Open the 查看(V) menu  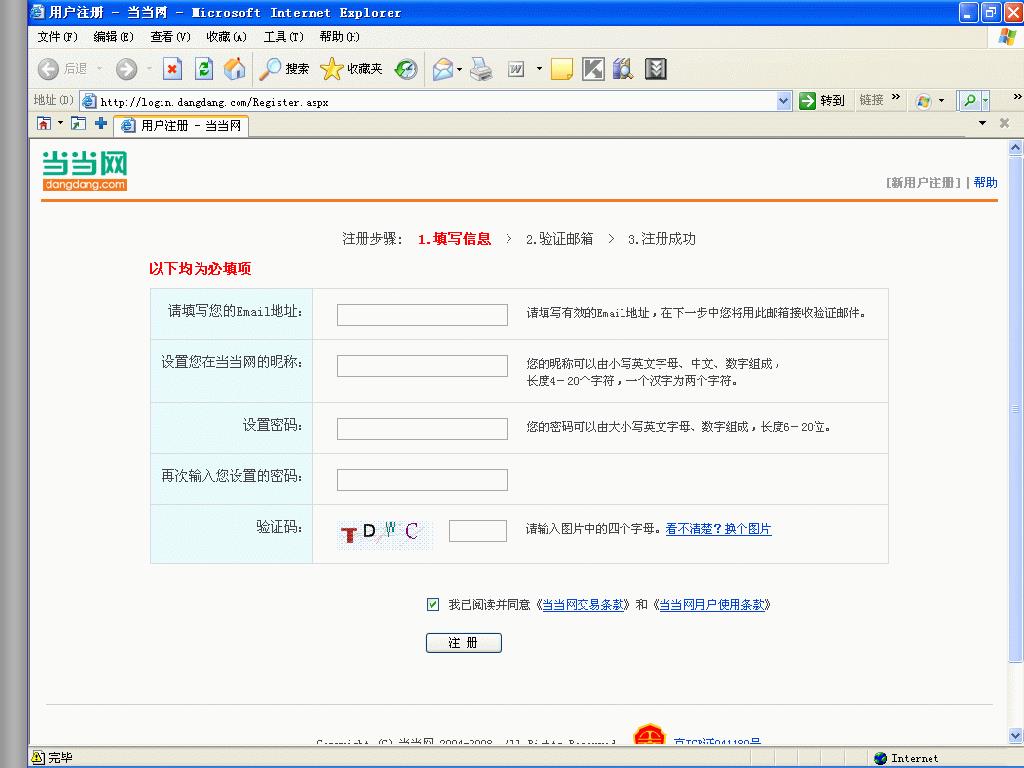(170, 37)
